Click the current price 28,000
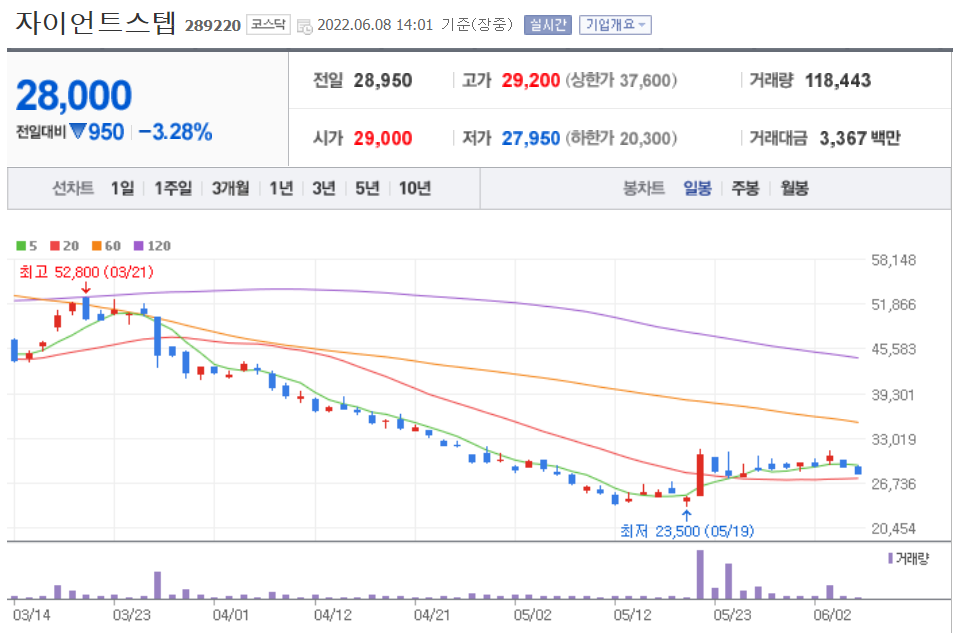The height and width of the screenshot is (633, 953). tap(74, 95)
